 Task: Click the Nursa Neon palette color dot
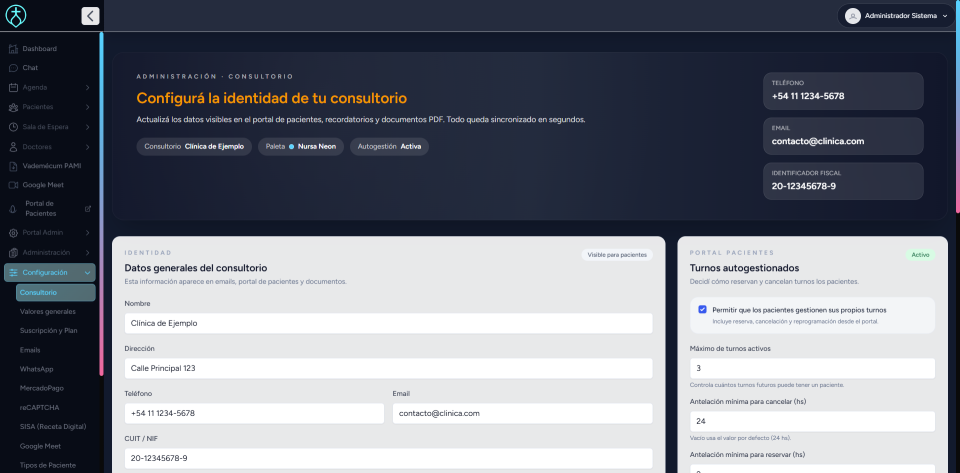click(291, 147)
